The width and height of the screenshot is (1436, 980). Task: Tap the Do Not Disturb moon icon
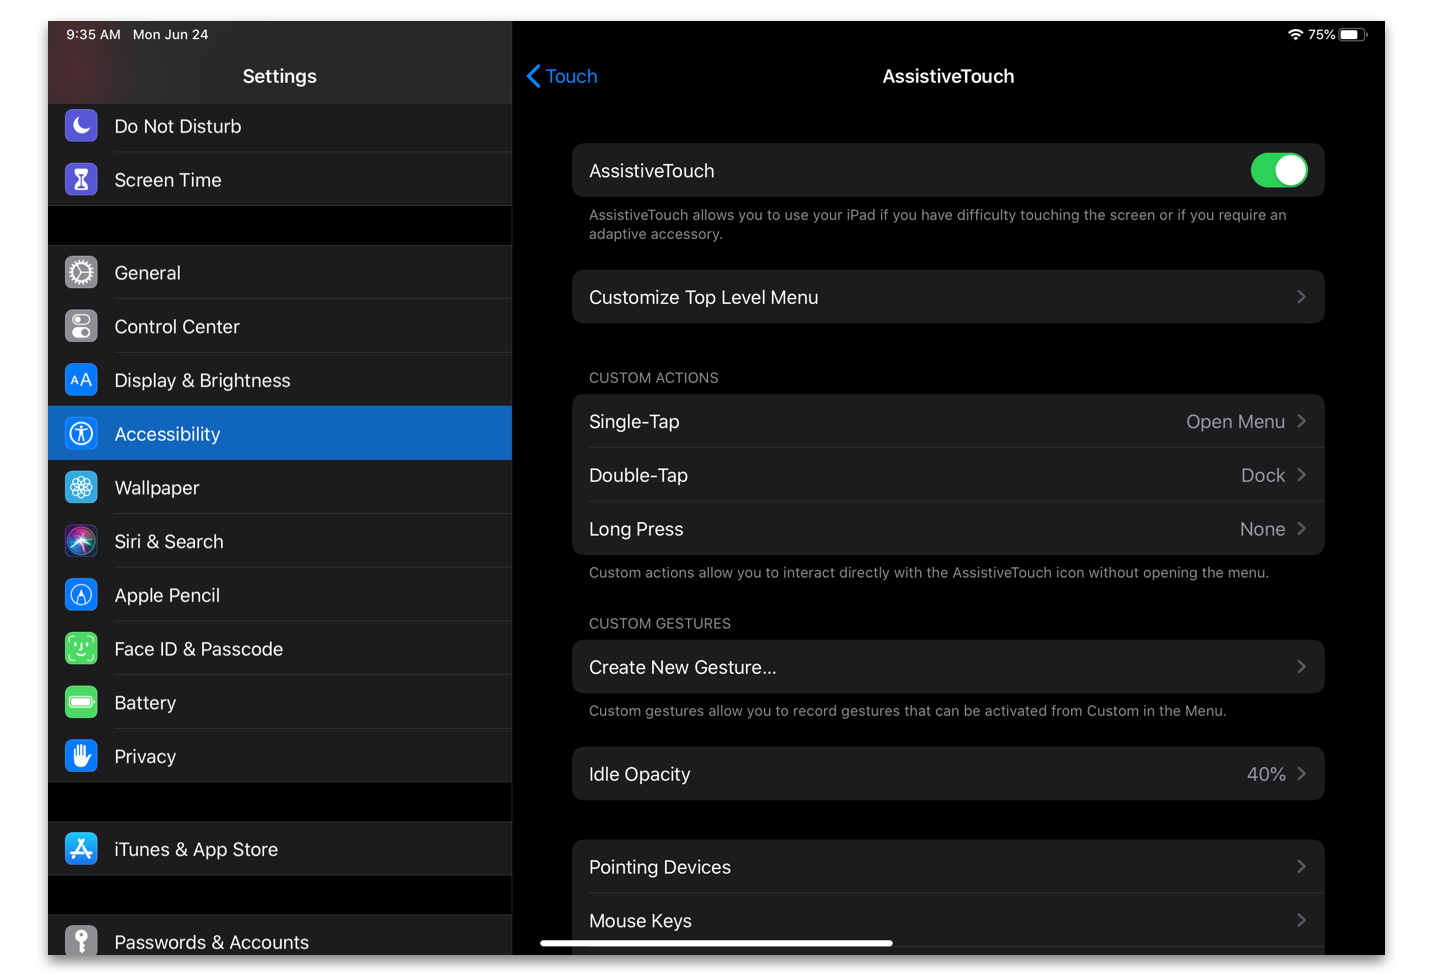tap(81, 126)
